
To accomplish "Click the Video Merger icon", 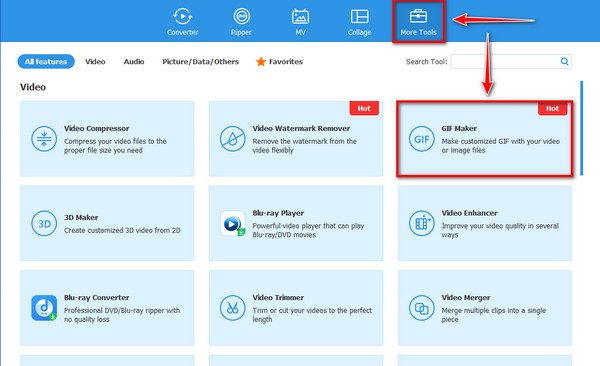I will coord(421,308).
